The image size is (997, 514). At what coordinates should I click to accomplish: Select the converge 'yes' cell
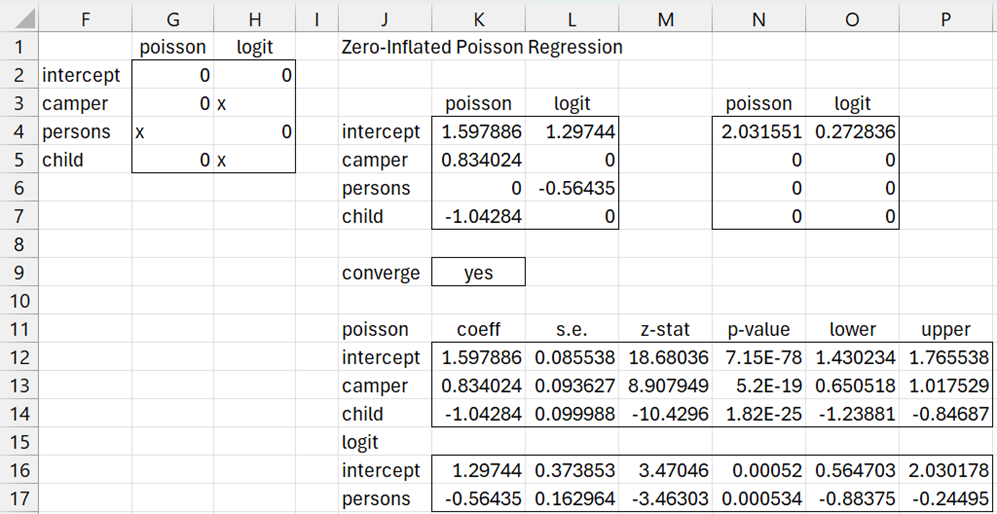478,273
